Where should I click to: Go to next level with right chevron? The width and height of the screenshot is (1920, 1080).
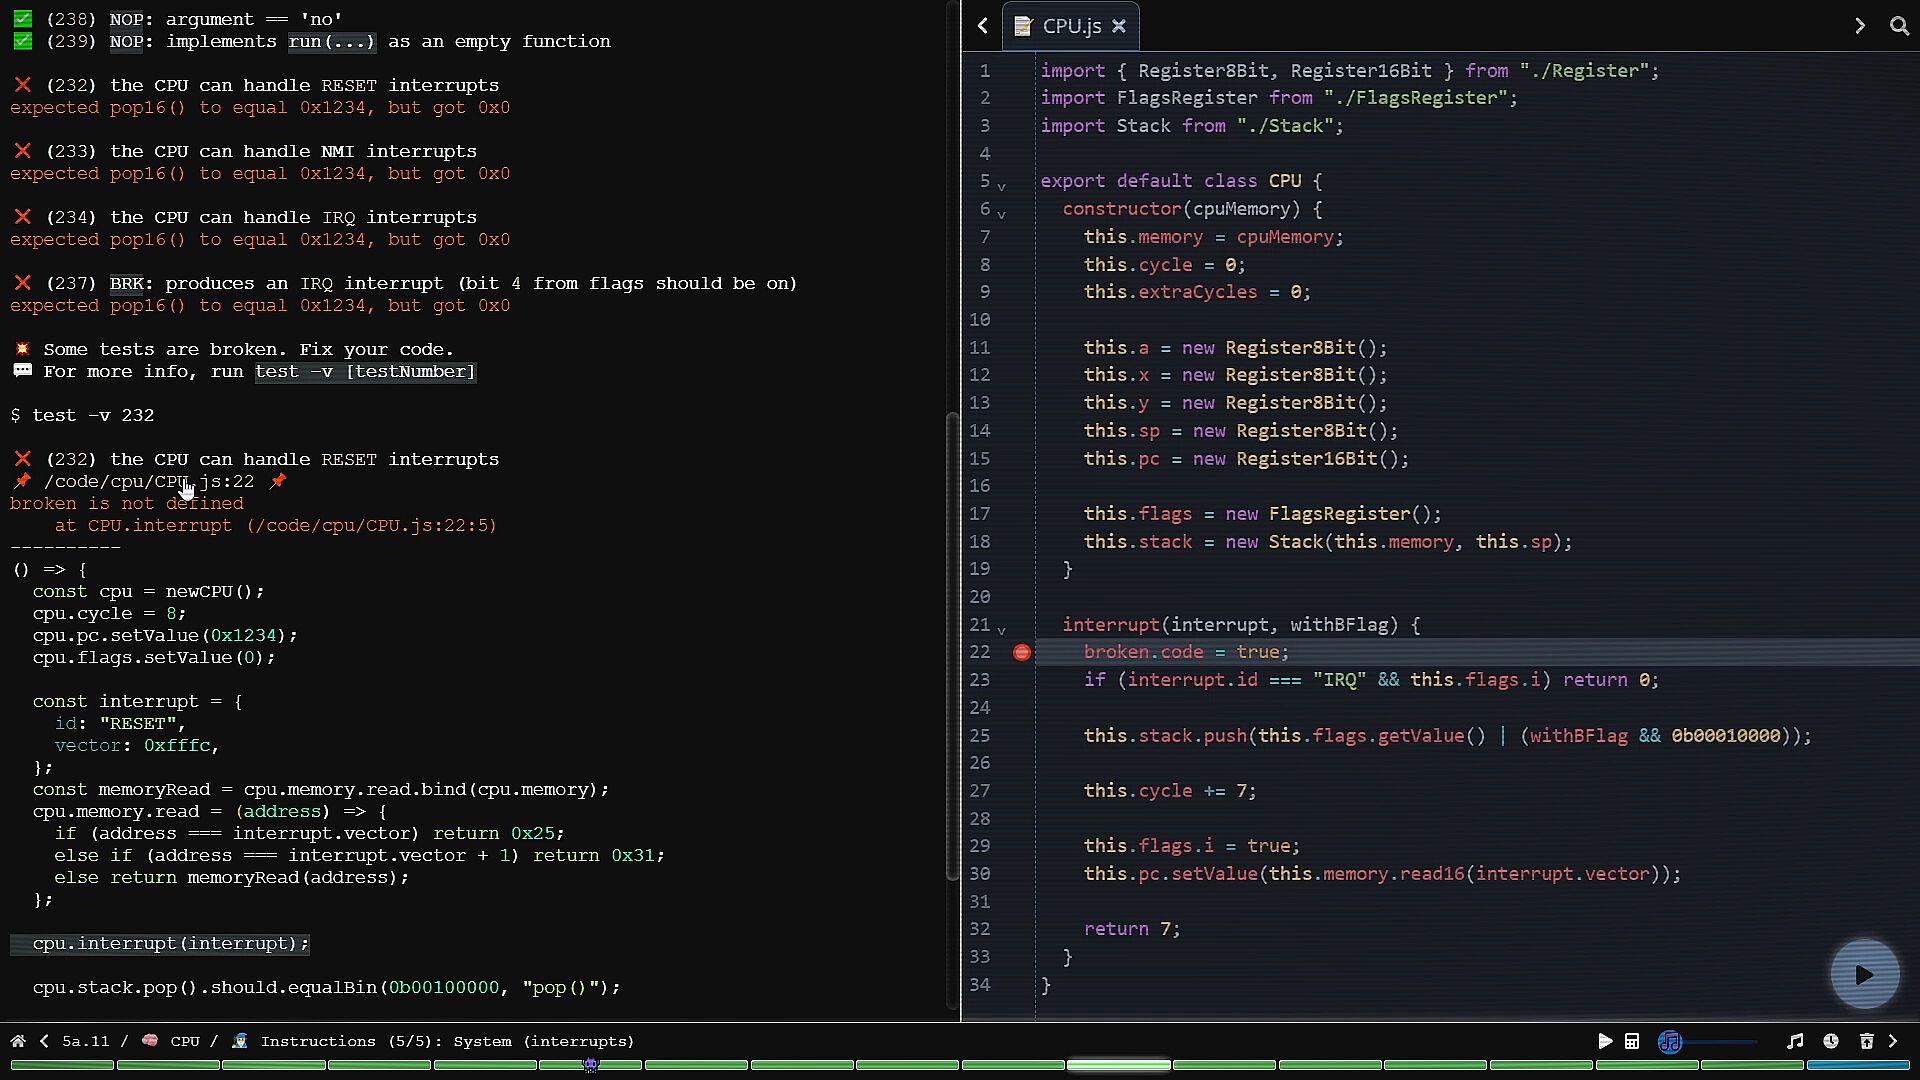click(1893, 1041)
